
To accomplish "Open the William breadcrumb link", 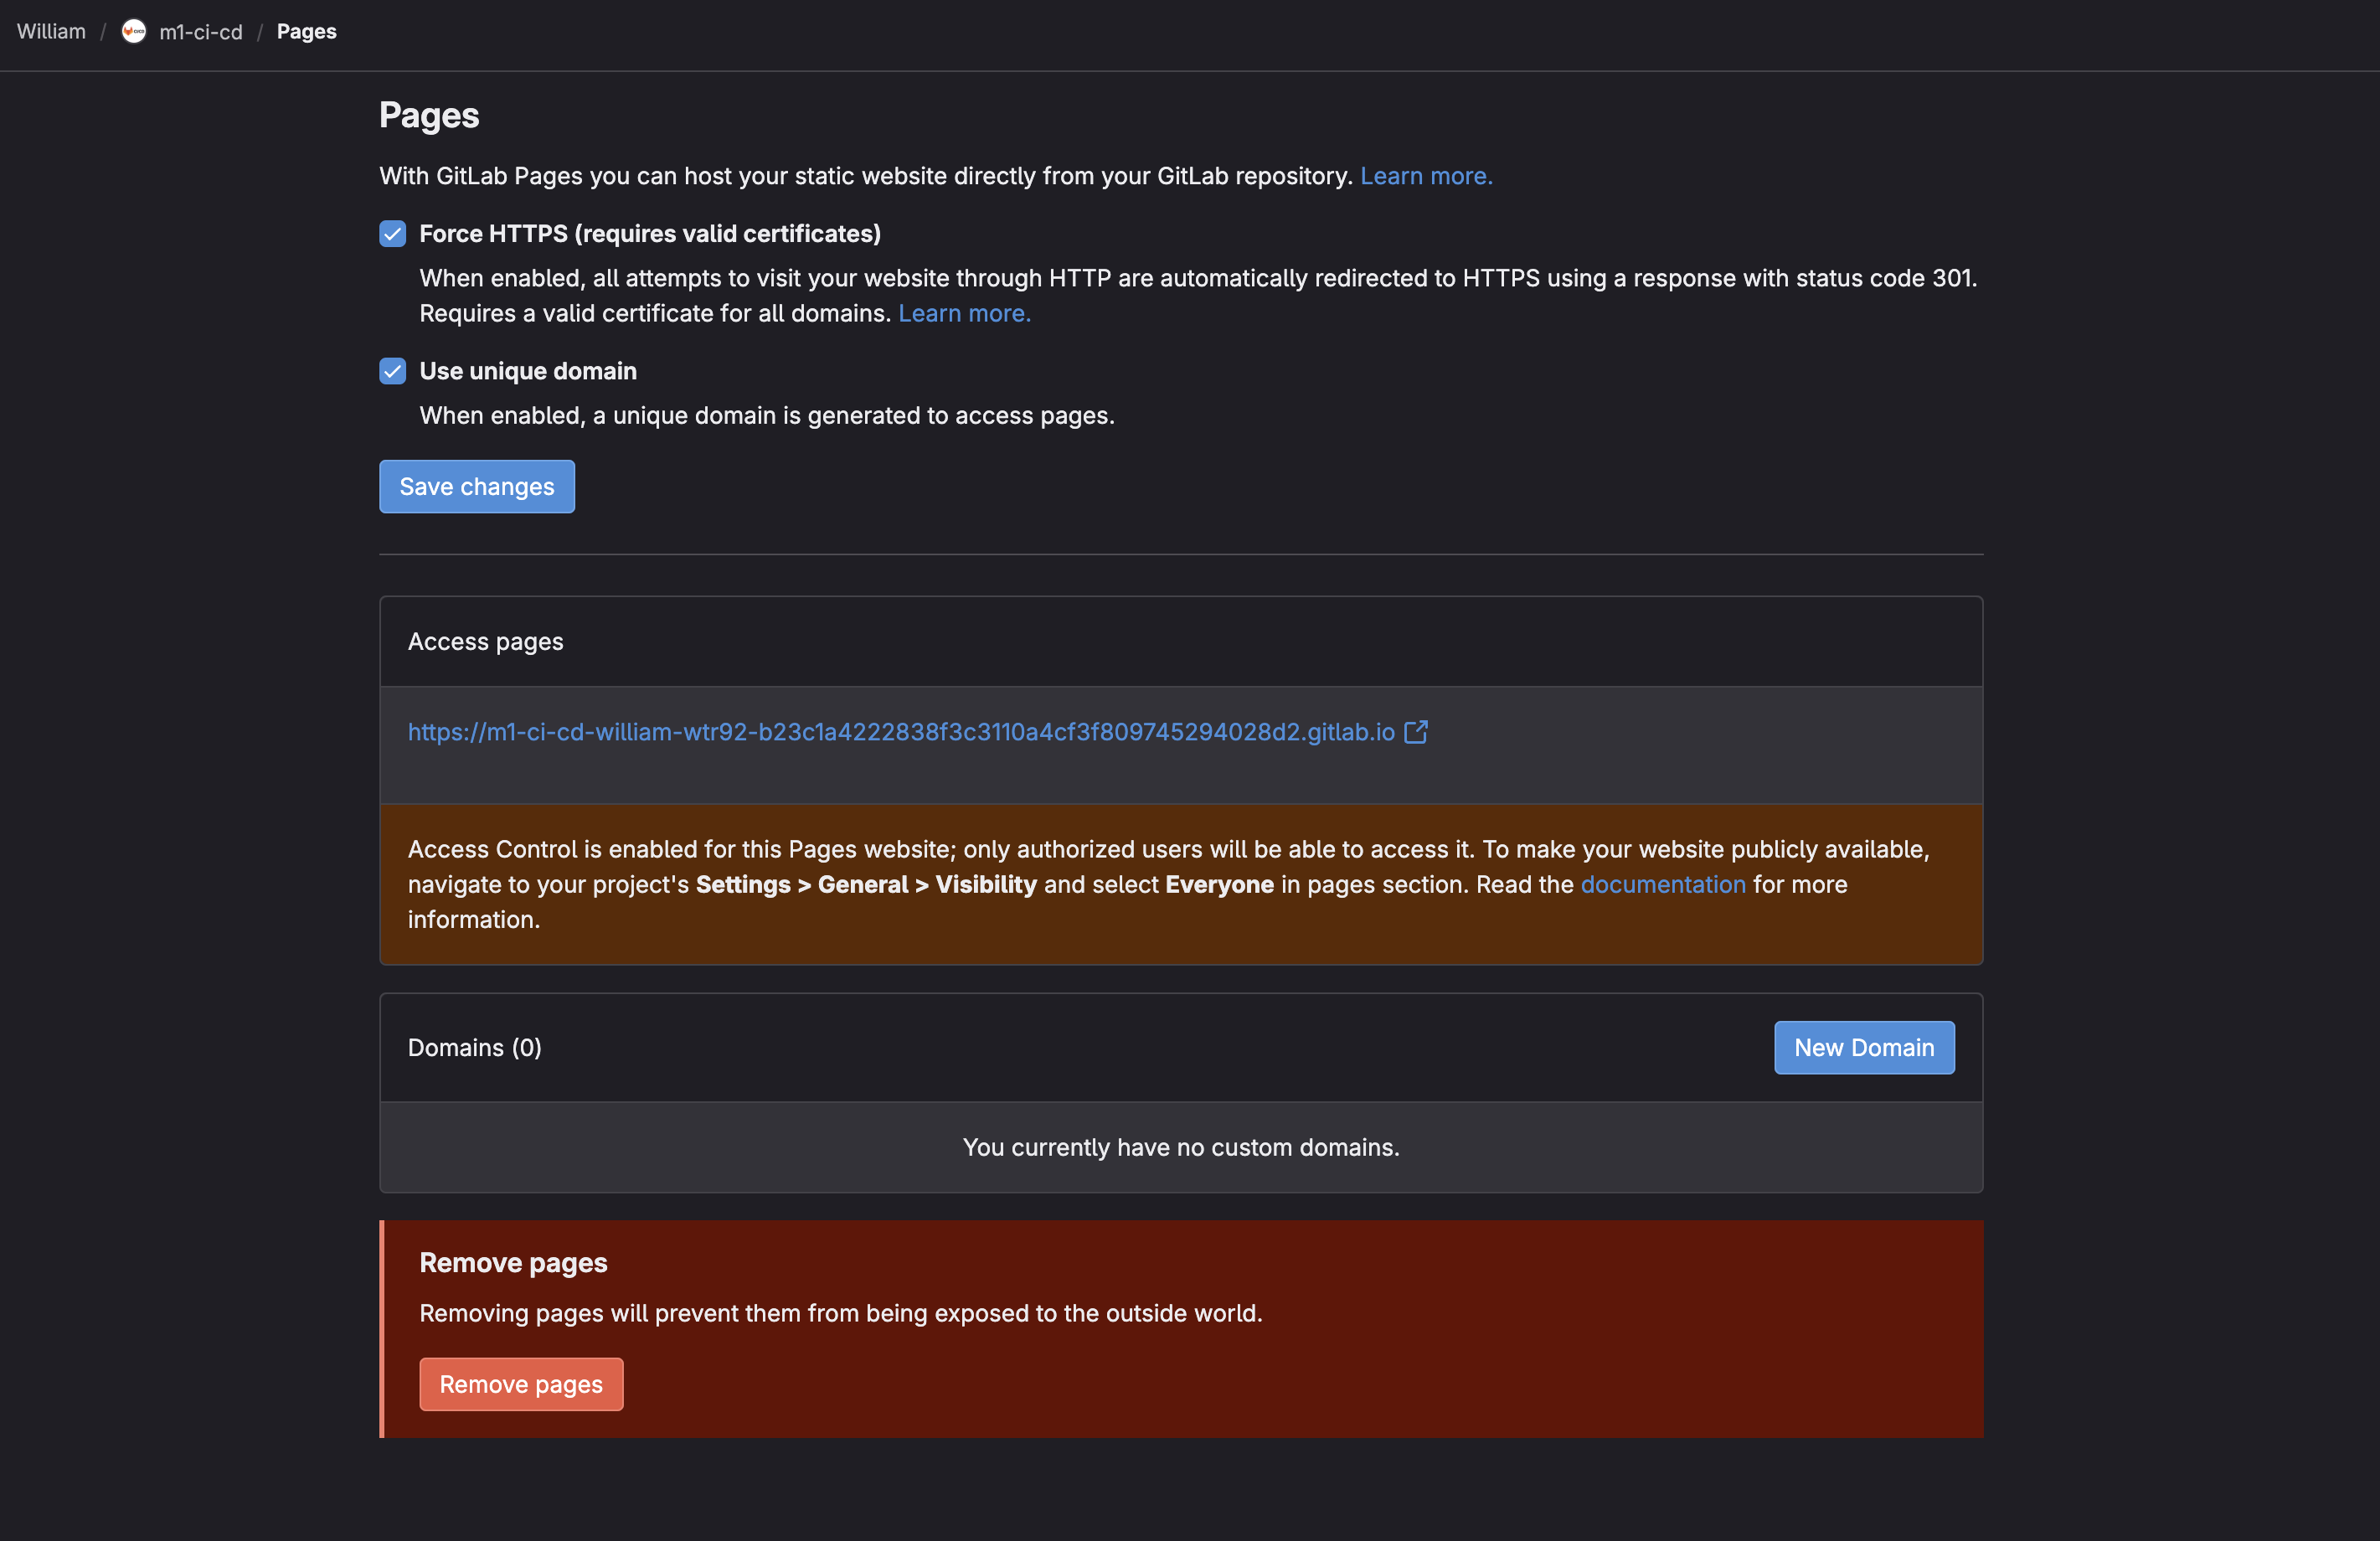I will pos(51,32).
